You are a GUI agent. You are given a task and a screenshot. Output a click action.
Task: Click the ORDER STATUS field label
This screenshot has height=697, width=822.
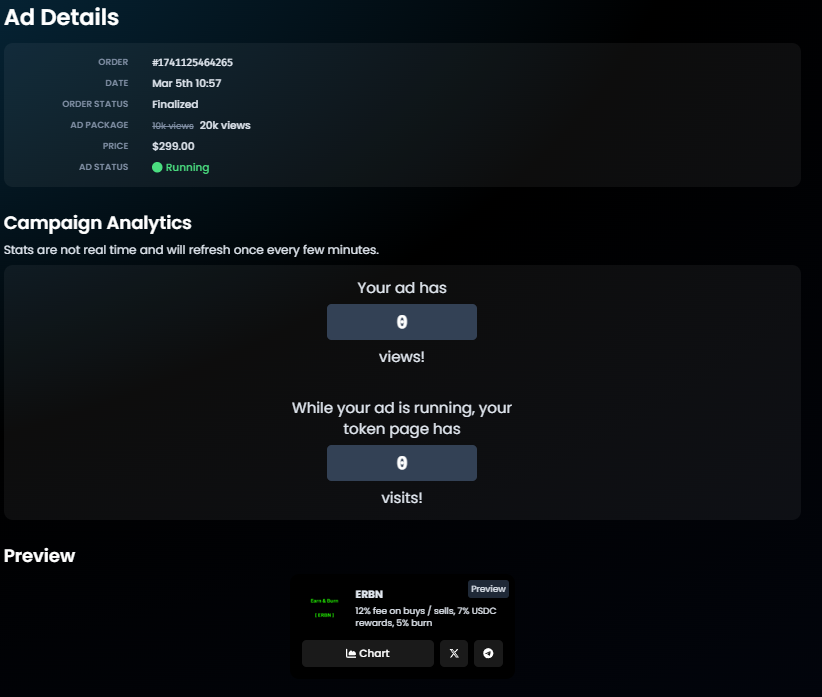click(x=95, y=104)
